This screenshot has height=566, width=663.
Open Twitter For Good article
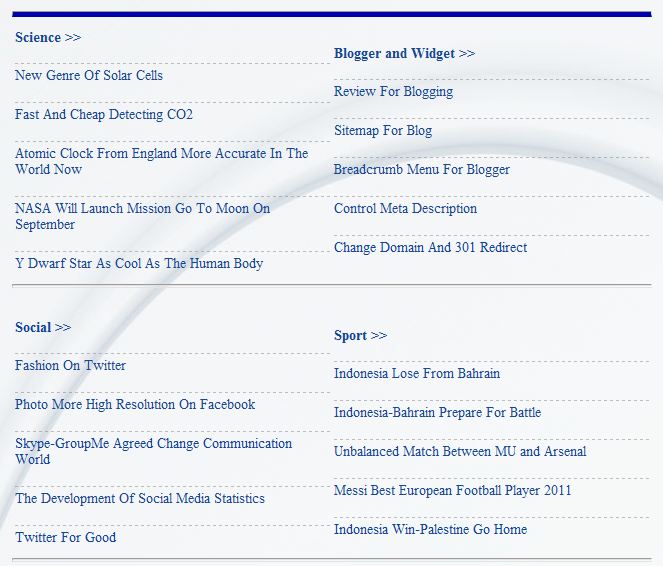pyautogui.click(x=66, y=537)
